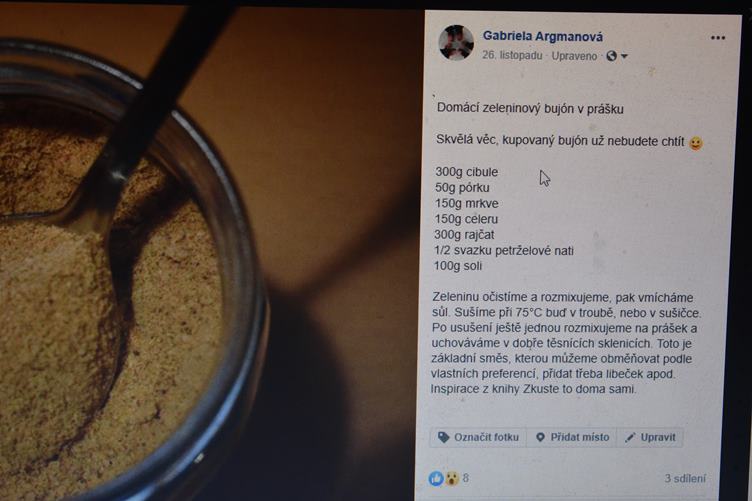Expand the privacy audience dropdown arrow
The height and width of the screenshot is (501, 752).
click(624, 57)
